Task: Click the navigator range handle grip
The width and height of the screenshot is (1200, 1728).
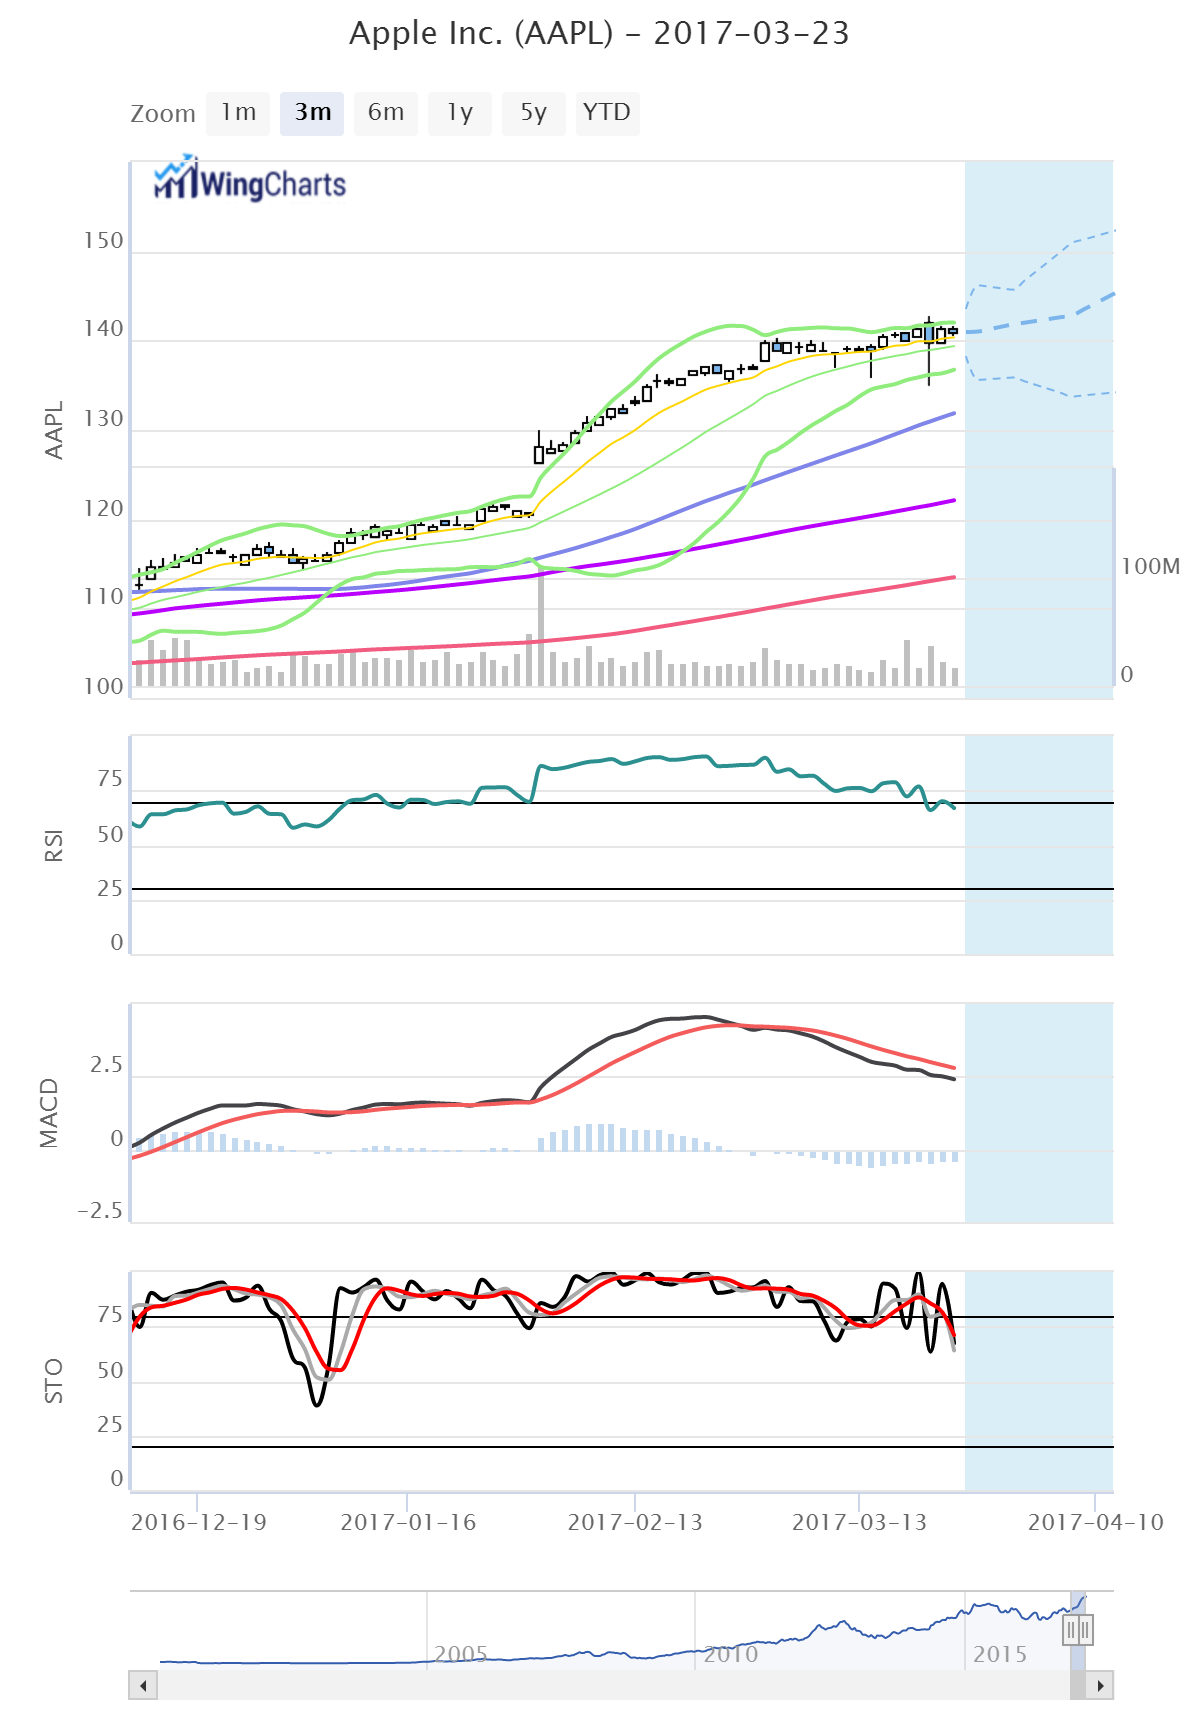Action: 1078,1631
